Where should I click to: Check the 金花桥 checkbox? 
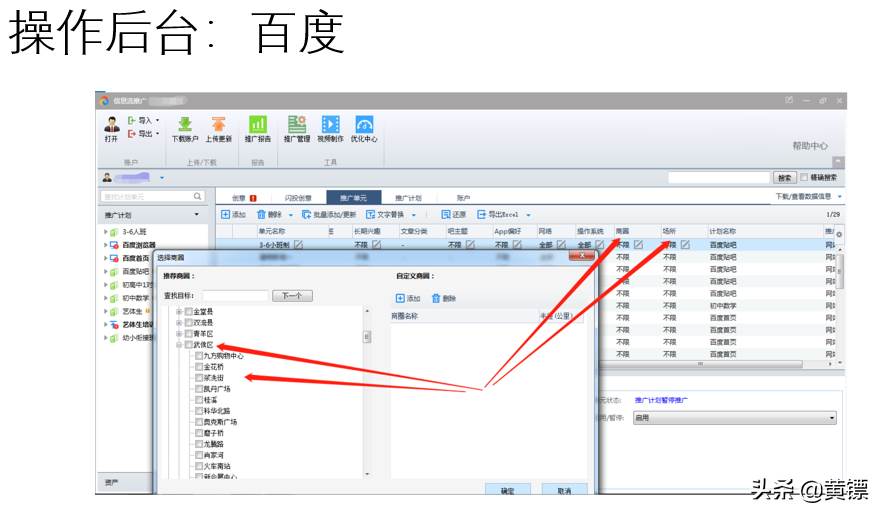[x=199, y=367]
